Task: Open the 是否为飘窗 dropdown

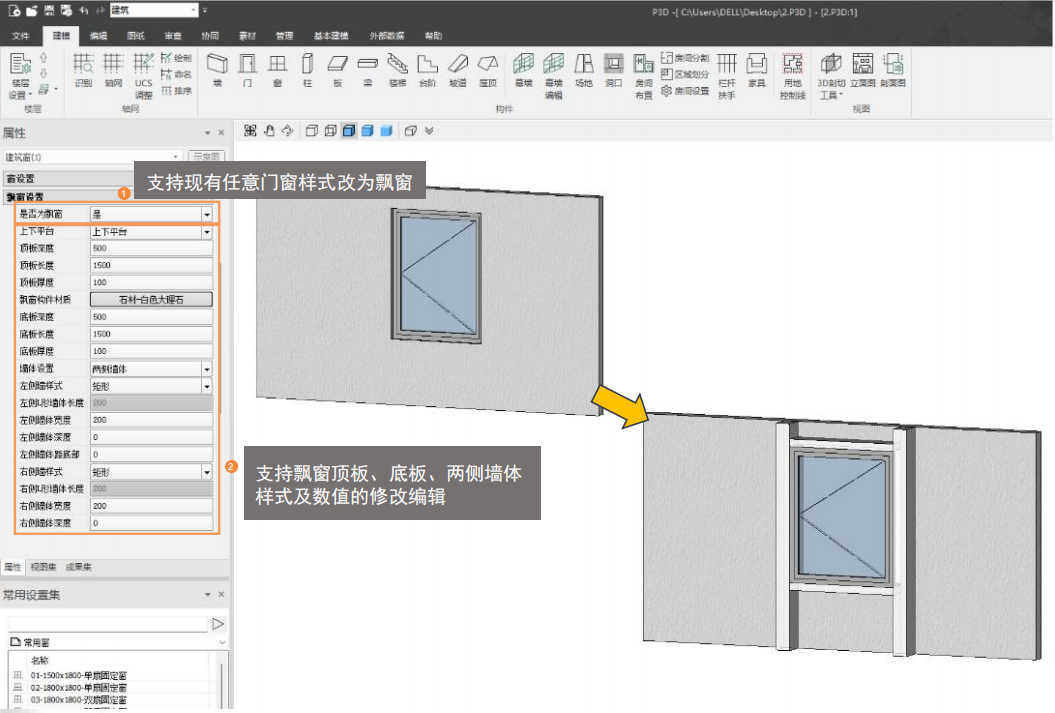Action: (207, 214)
